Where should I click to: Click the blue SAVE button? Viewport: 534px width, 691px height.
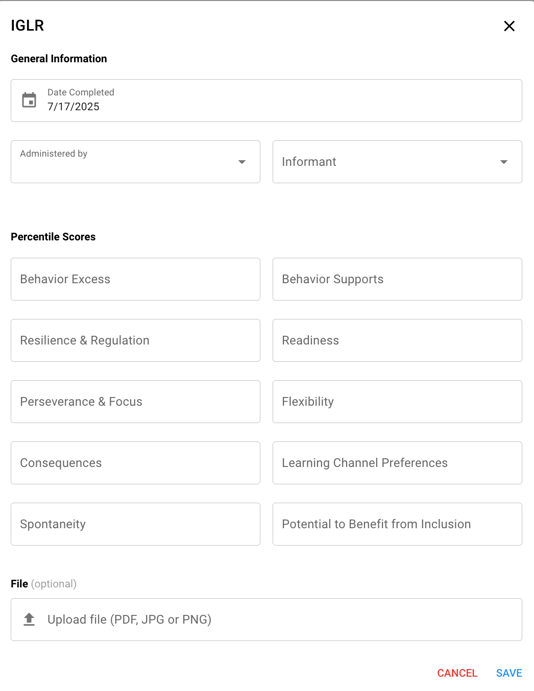509,673
